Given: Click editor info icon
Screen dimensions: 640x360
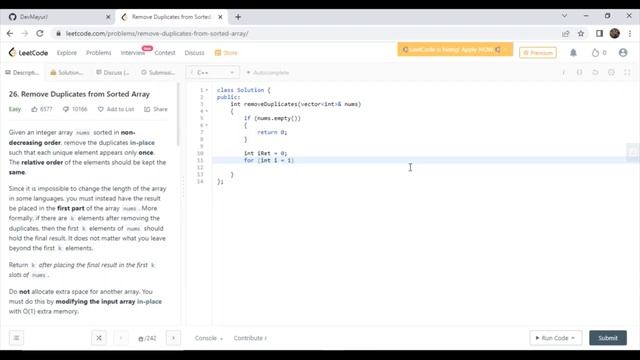Looking at the screenshot, I should tap(564, 72).
